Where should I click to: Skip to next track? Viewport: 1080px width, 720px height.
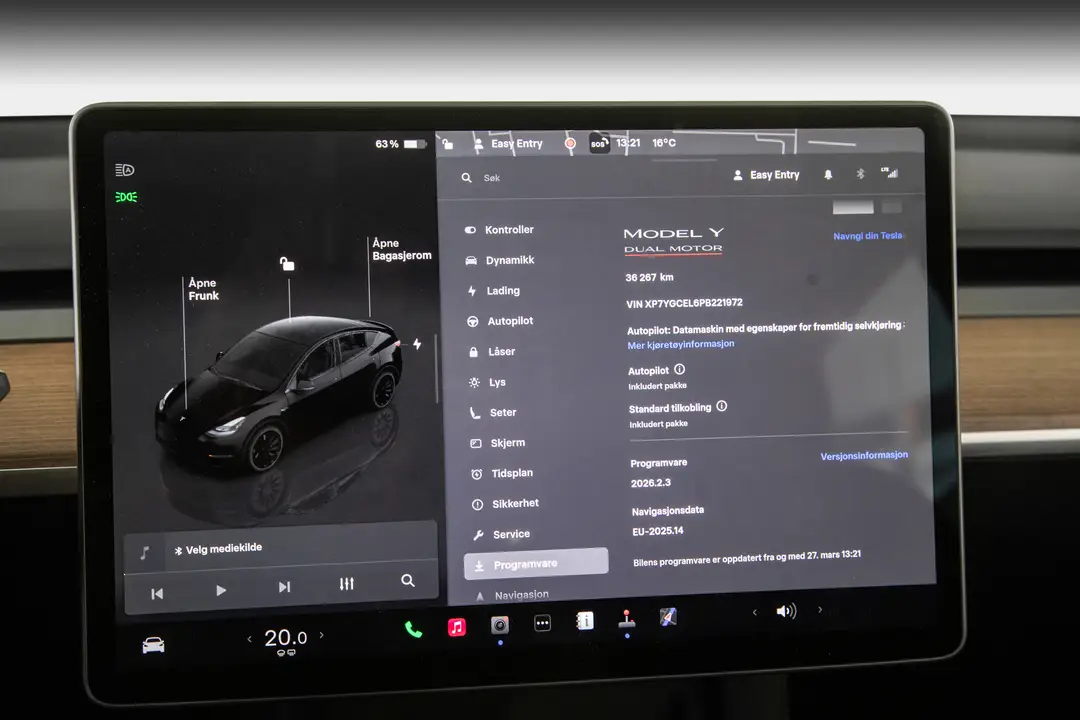point(284,587)
